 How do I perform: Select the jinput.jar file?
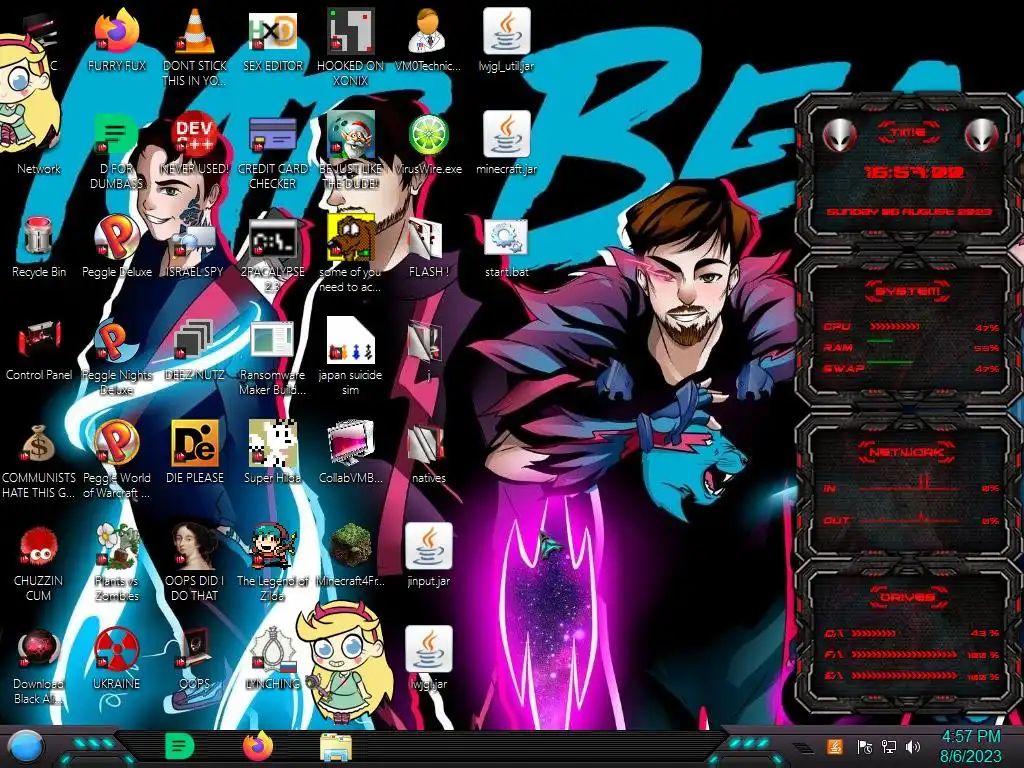(428, 546)
